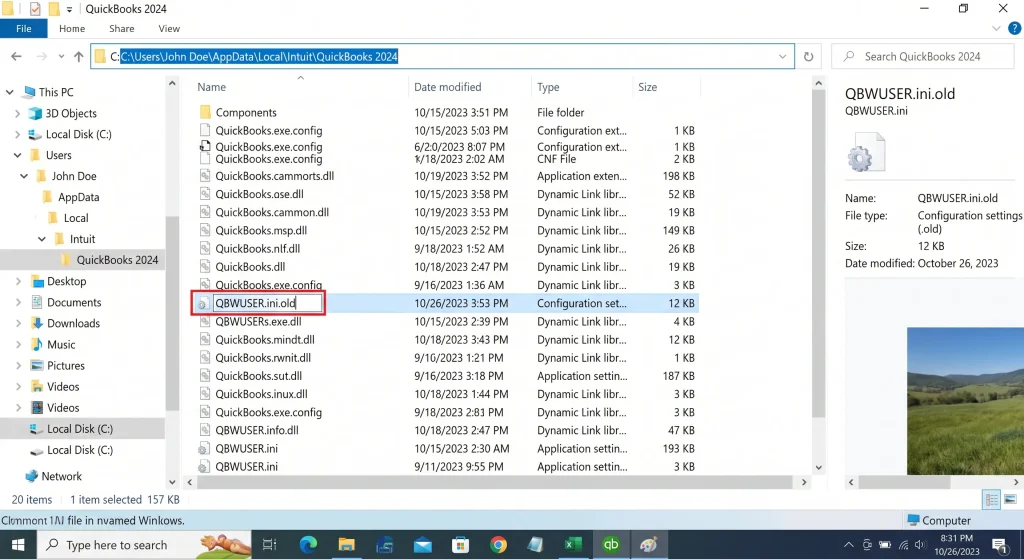
Task: Collapse the John Doe tree node
Action: coord(24,176)
